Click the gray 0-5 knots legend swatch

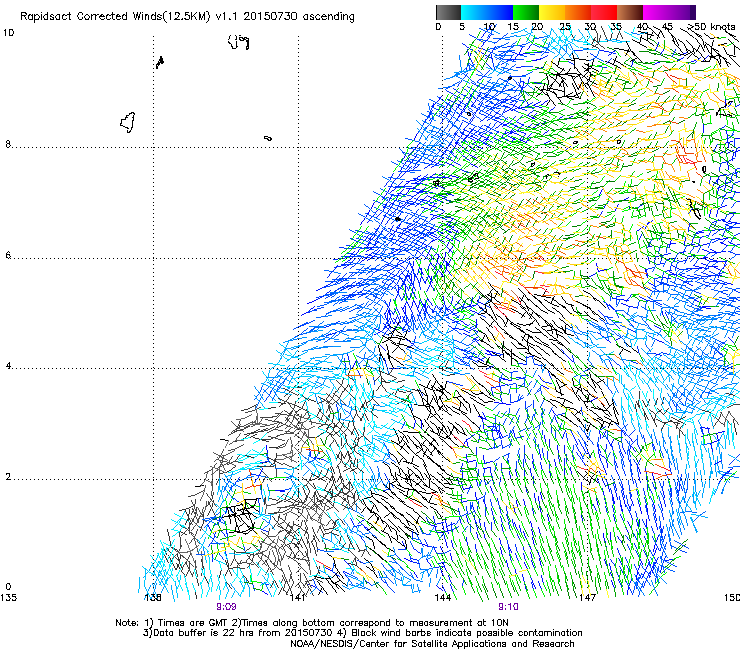[448, 12]
